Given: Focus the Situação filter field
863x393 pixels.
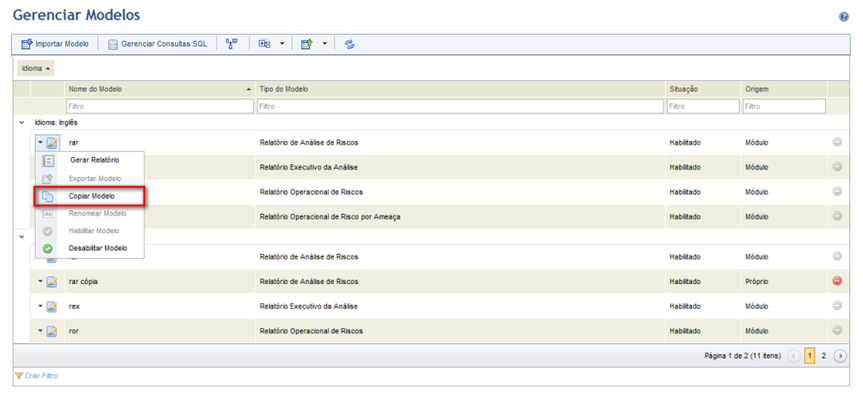Looking at the screenshot, I should (703, 106).
